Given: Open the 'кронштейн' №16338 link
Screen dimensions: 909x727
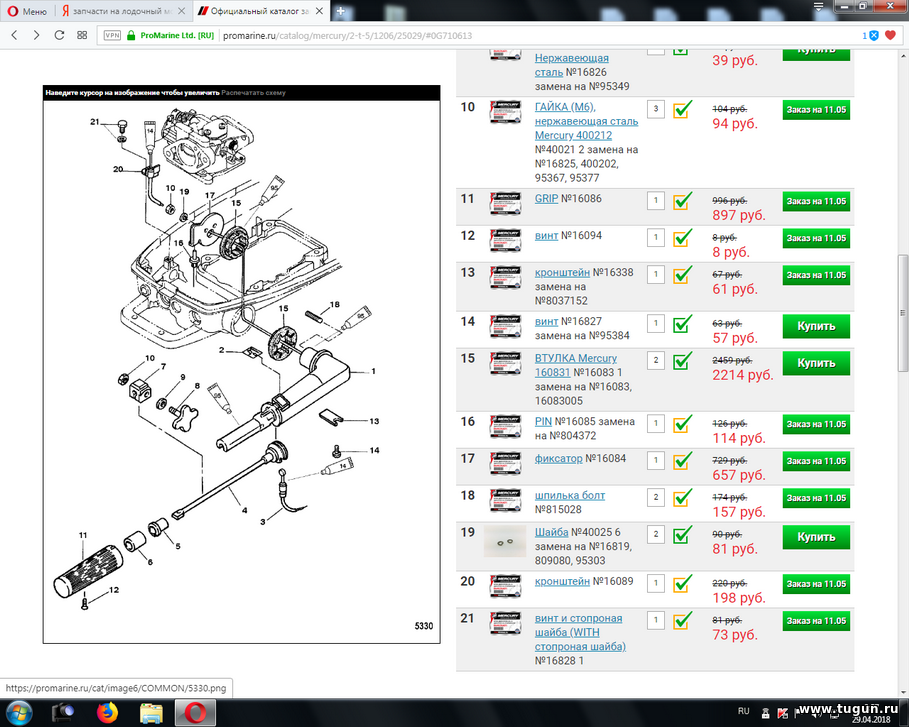Looking at the screenshot, I should click(x=562, y=272).
